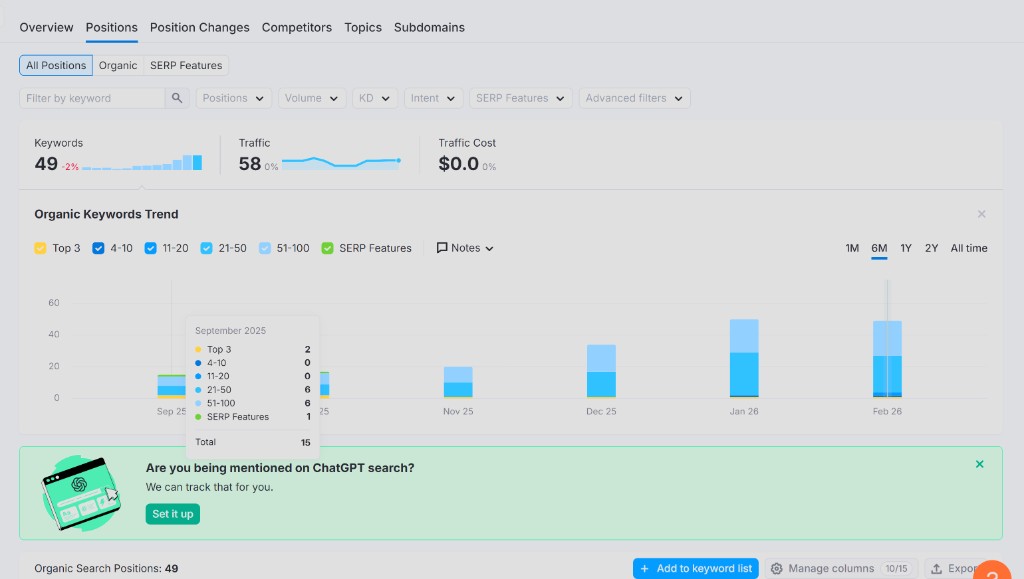This screenshot has width=1024, height=579.
Task: Disable the 51-100 positions checkbox
Action: (x=265, y=247)
